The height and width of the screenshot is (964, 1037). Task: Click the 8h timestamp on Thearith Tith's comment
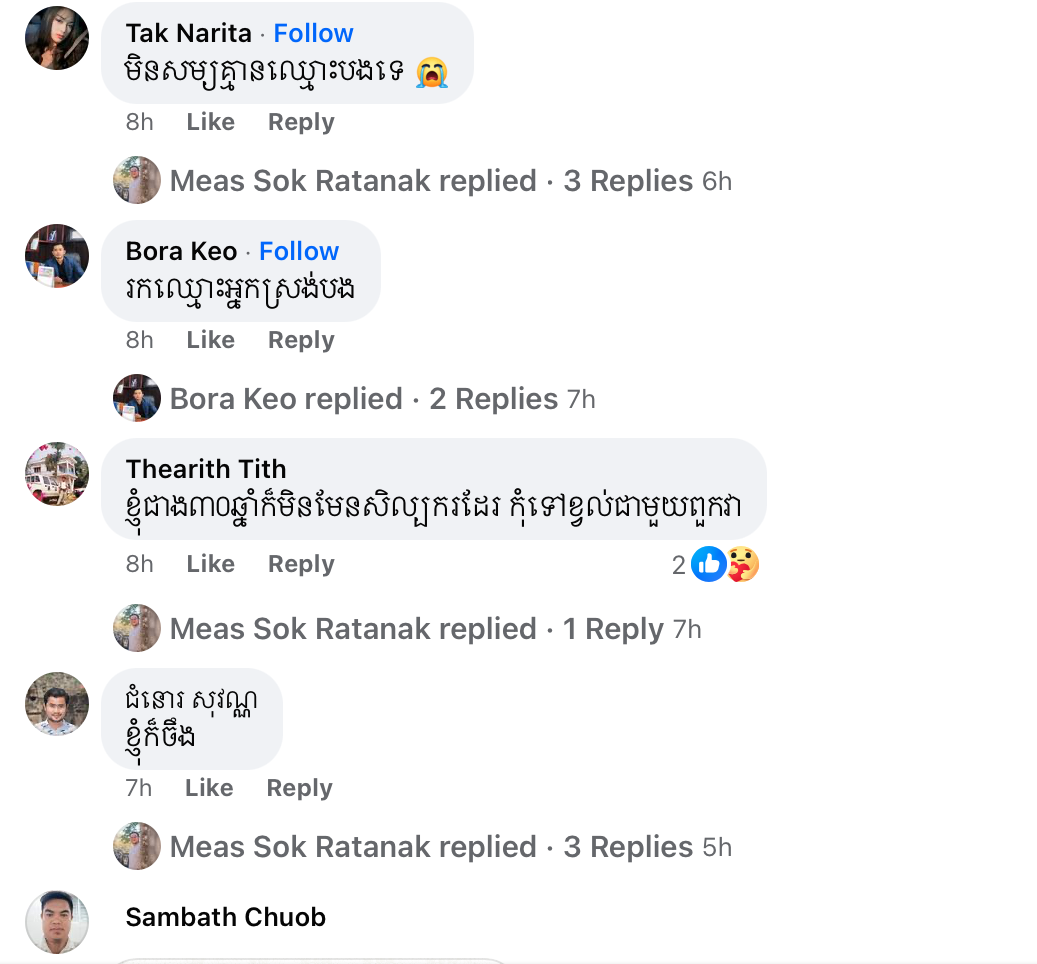[140, 564]
